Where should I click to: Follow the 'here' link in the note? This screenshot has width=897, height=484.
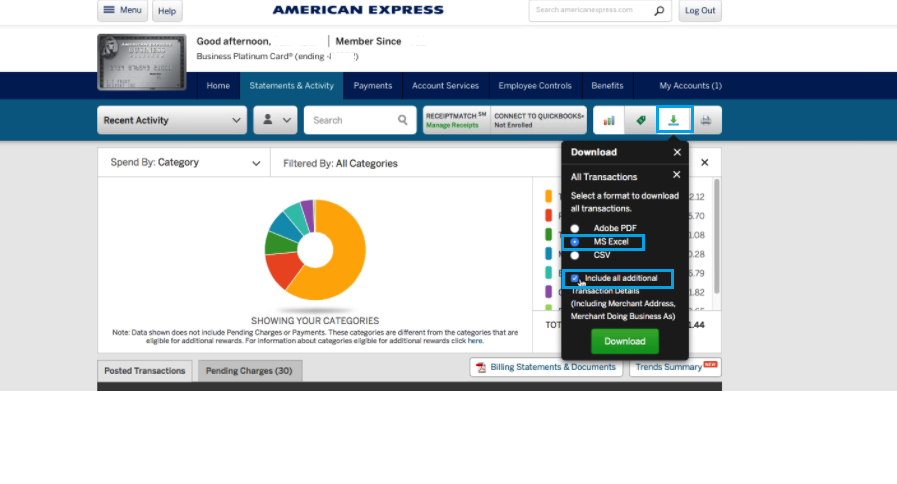[475, 341]
